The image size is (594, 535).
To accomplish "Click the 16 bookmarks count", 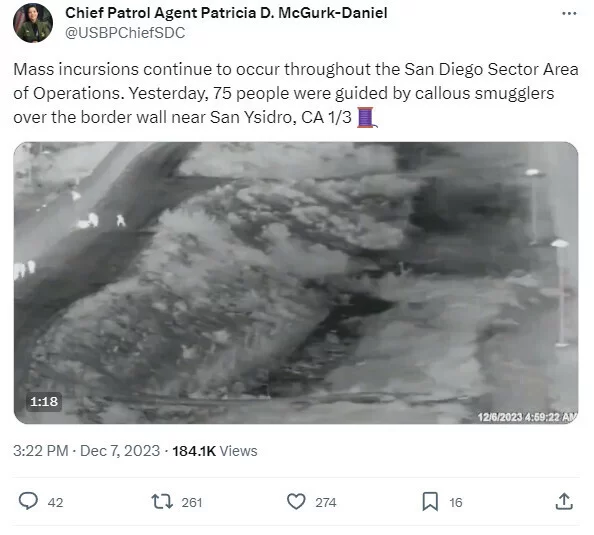I will pyautogui.click(x=456, y=502).
